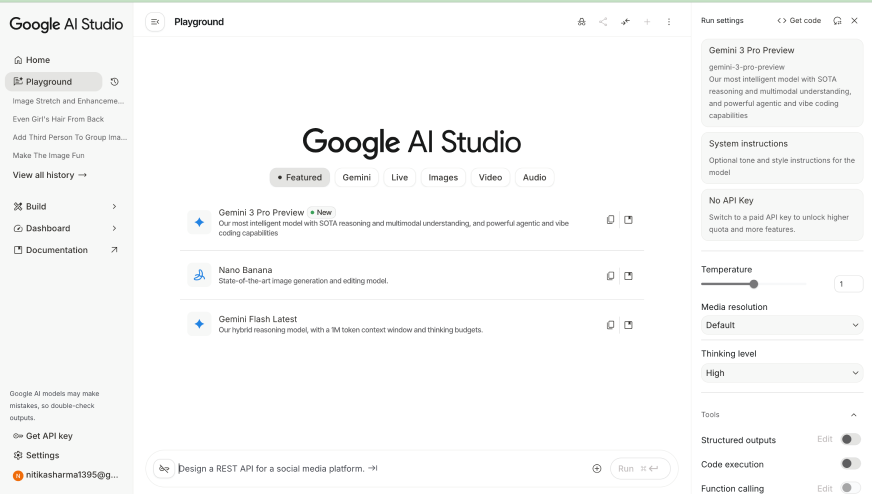872x494 pixels.
Task: Start a new chat with the plus icon
Action: [647, 22]
